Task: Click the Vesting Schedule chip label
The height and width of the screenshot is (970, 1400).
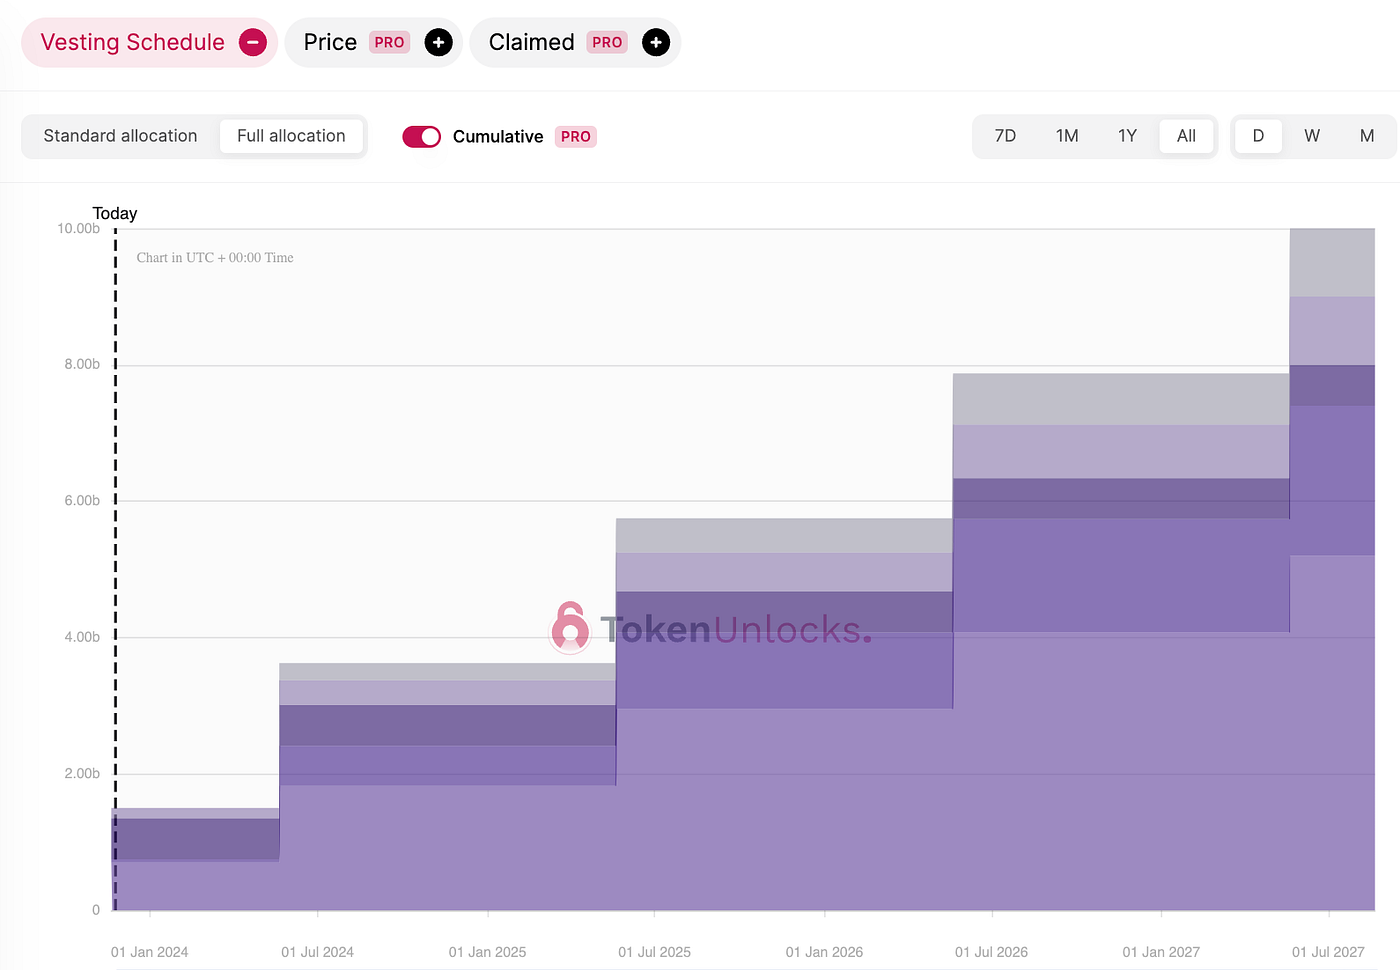Action: 131,42
